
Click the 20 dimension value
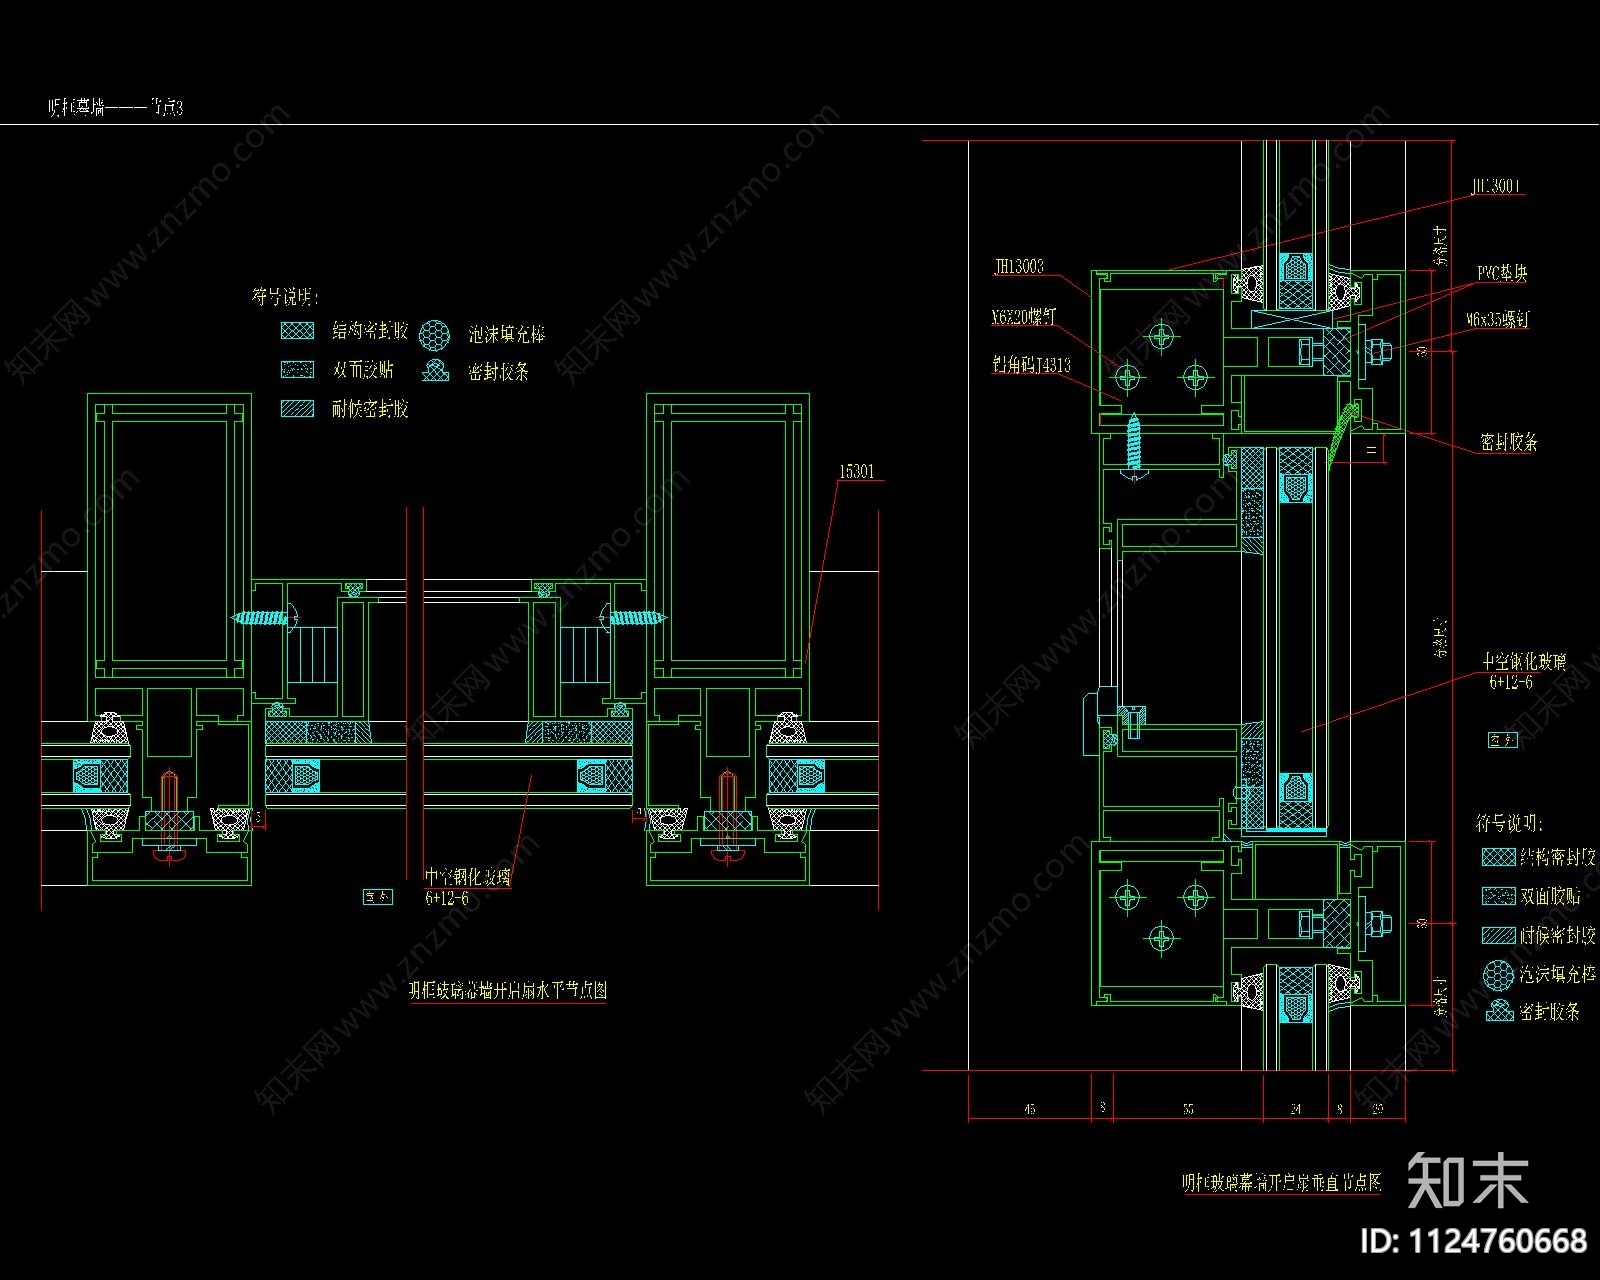1378,1108
